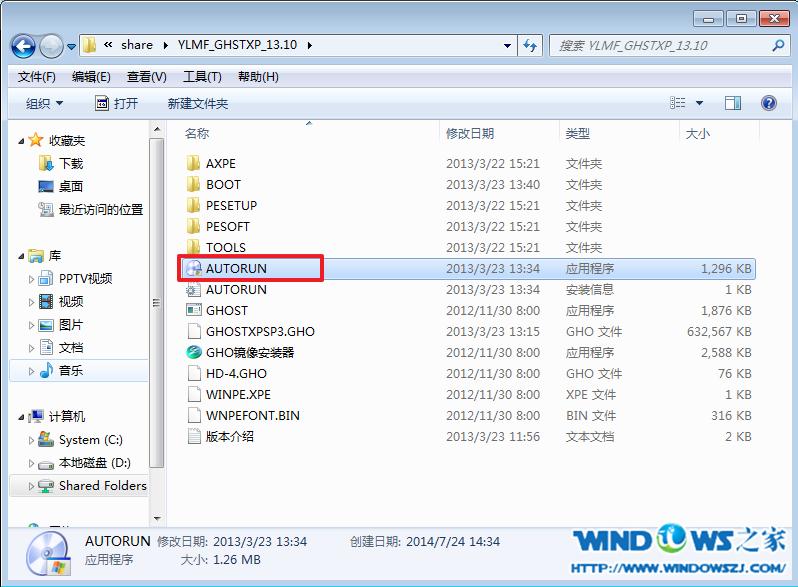Viewport: 798px width, 587px height.
Task: Open the view options dropdown arrow
Action: 699,103
